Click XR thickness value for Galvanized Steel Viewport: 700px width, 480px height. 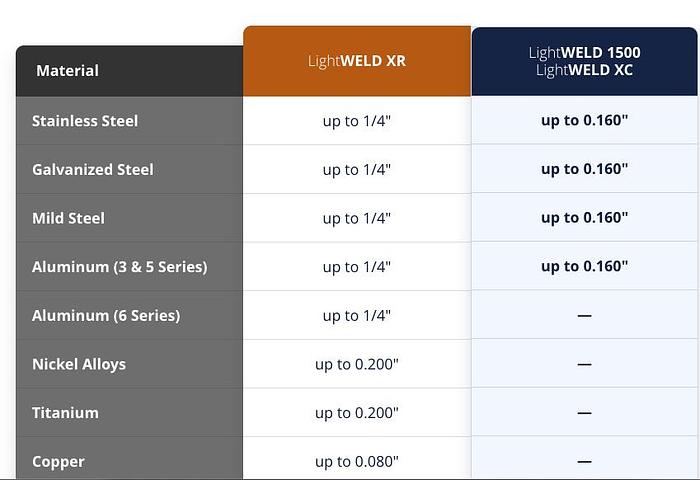(357, 170)
